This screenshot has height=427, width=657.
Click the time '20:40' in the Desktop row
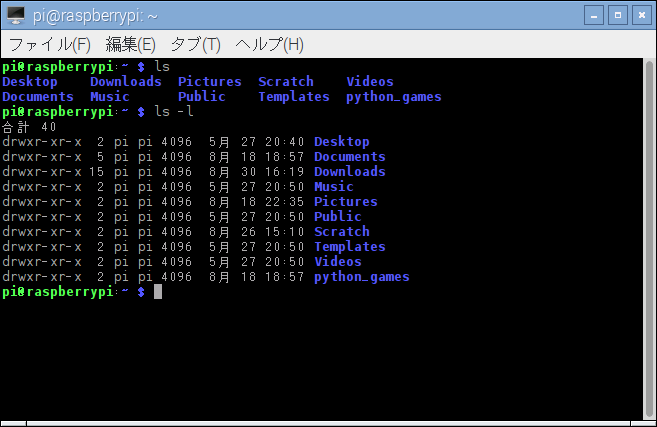click(285, 142)
